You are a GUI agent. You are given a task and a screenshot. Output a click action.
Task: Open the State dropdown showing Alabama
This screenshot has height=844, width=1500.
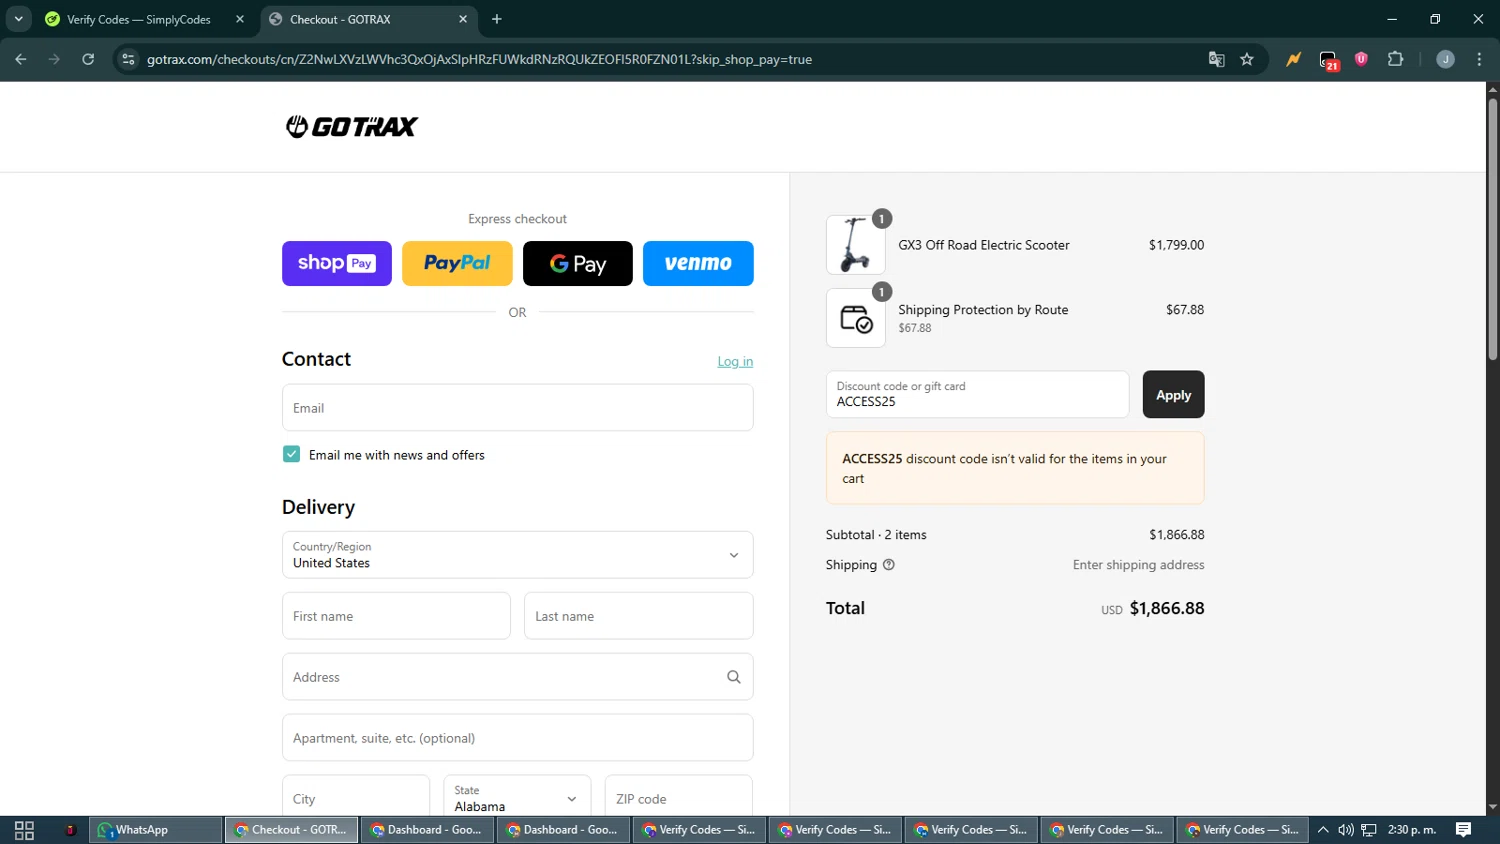(x=517, y=798)
